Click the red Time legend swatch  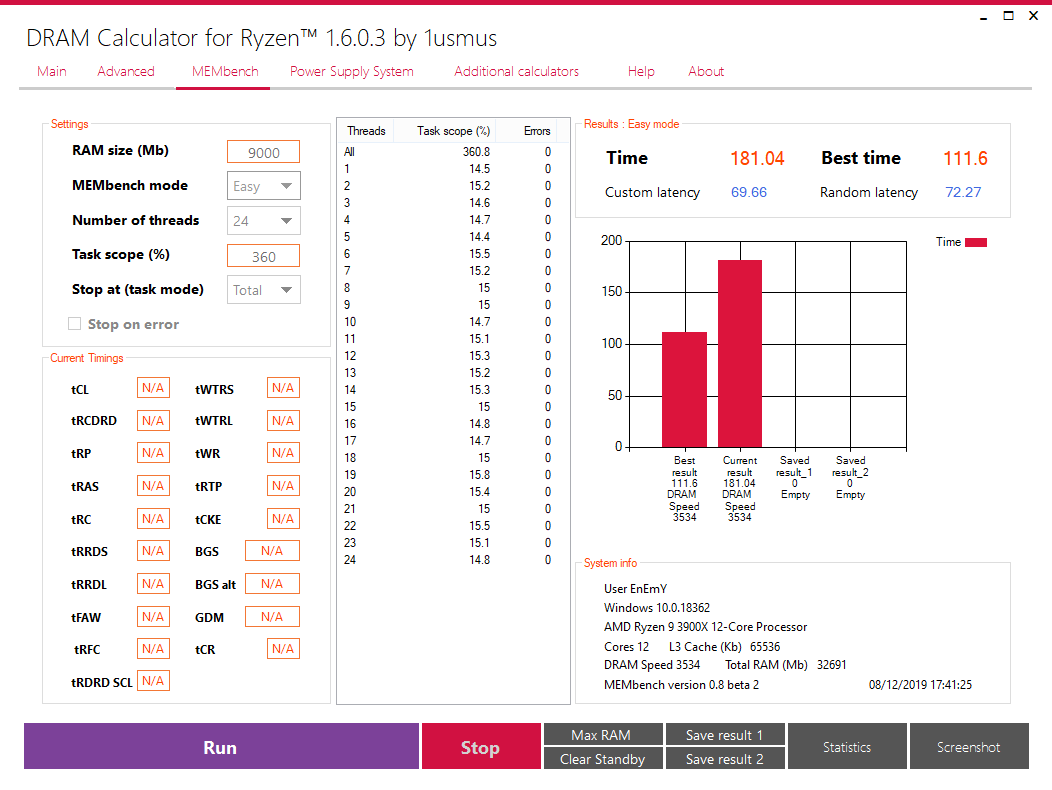[x=976, y=242]
